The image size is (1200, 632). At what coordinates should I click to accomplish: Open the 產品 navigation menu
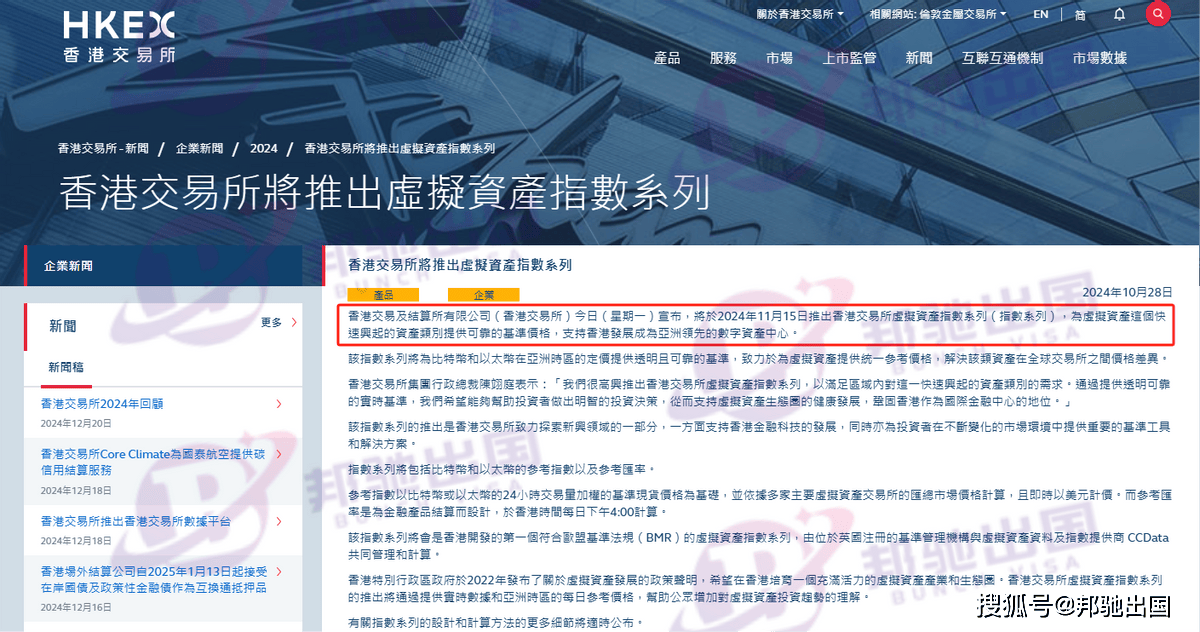pos(667,58)
